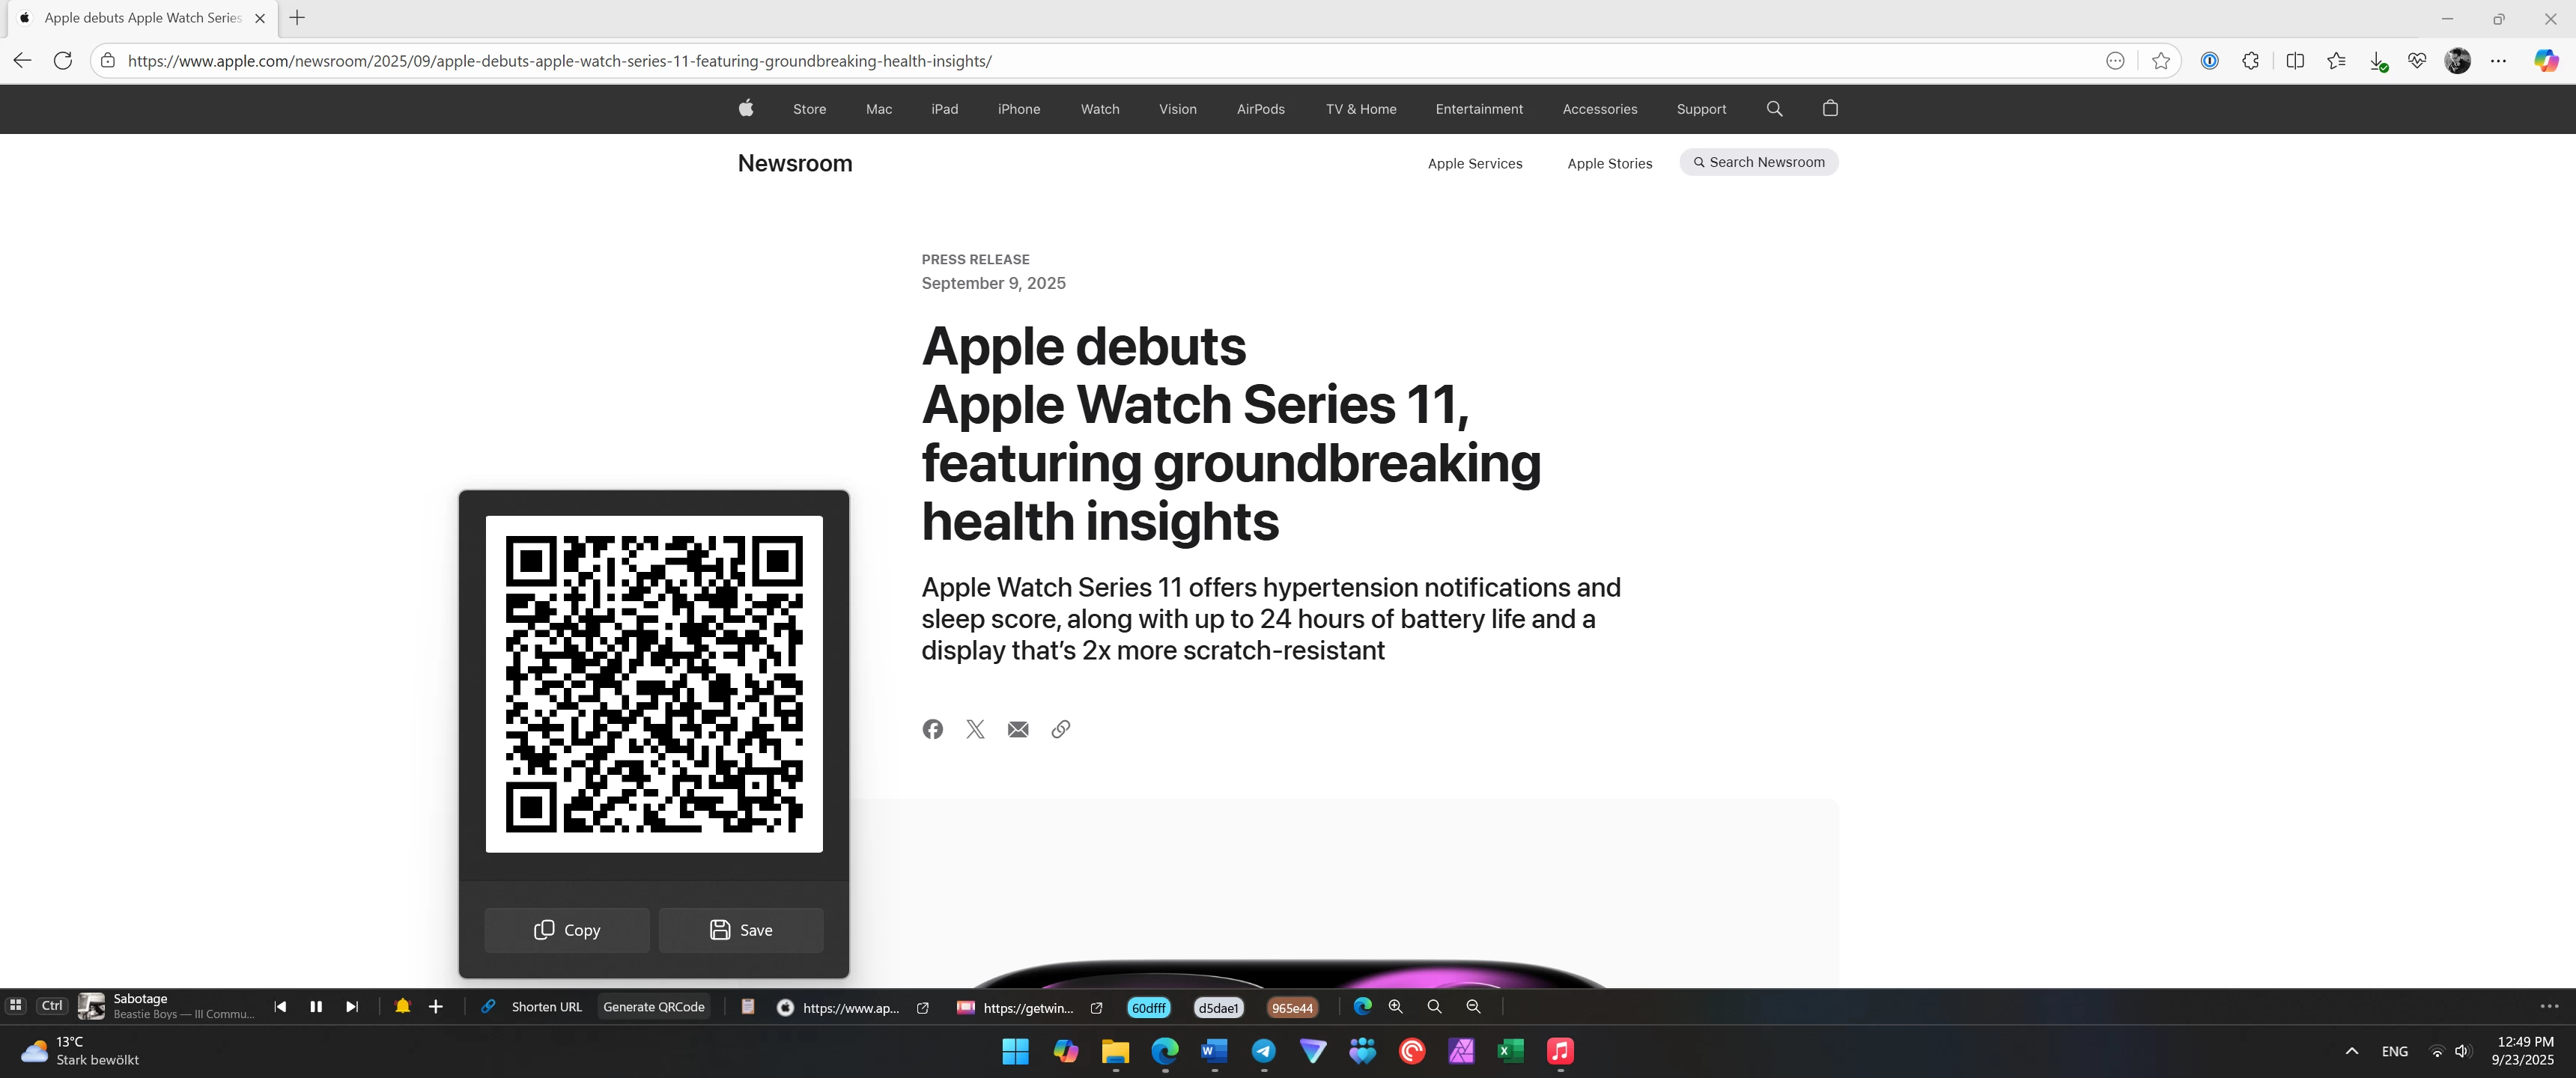
Task: Open the Watch menu in Apple navigation
Action: click(x=1100, y=109)
